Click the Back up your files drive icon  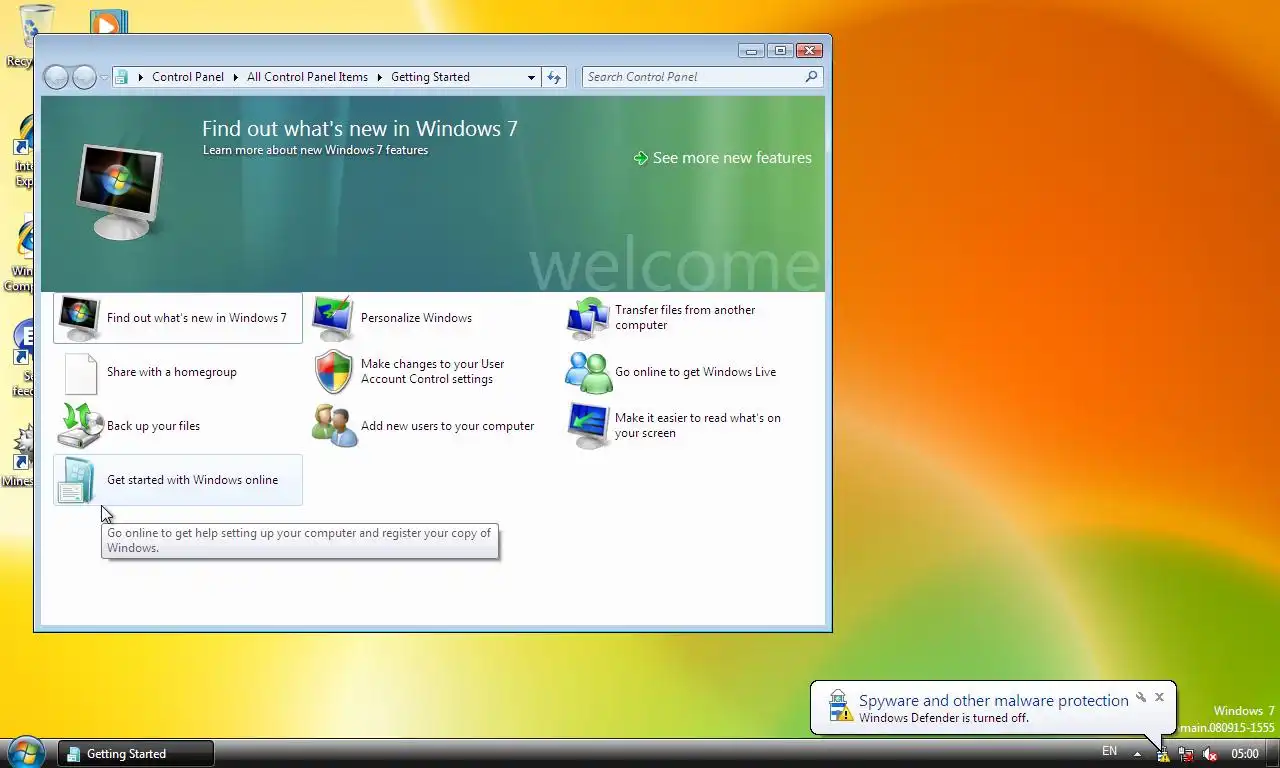click(79, 426)
